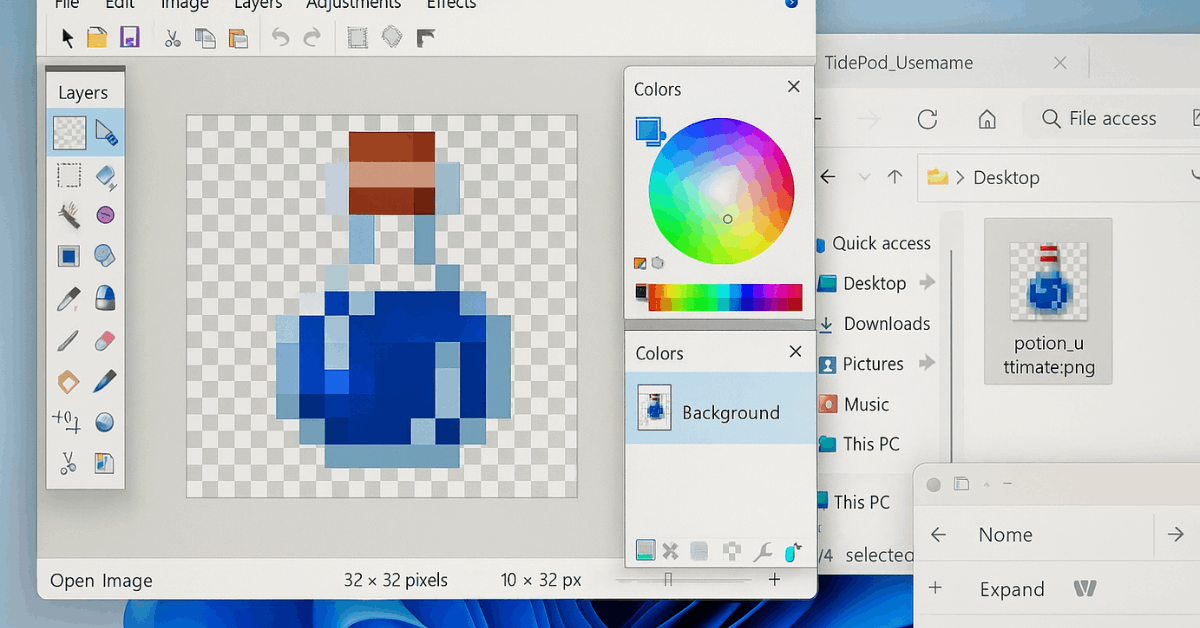Open the Adjustments menu
This screenshot has width=1200, height=628.
pos(354,4)
